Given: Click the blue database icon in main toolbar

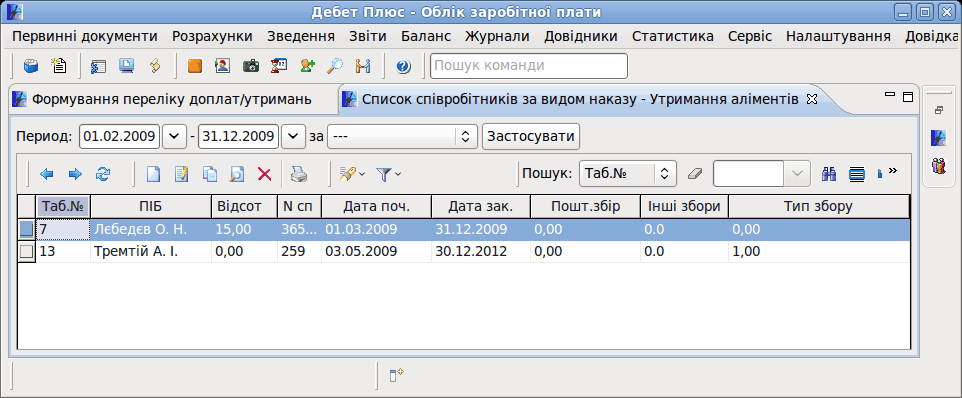Looking at the screenshot, I should 31,66.
